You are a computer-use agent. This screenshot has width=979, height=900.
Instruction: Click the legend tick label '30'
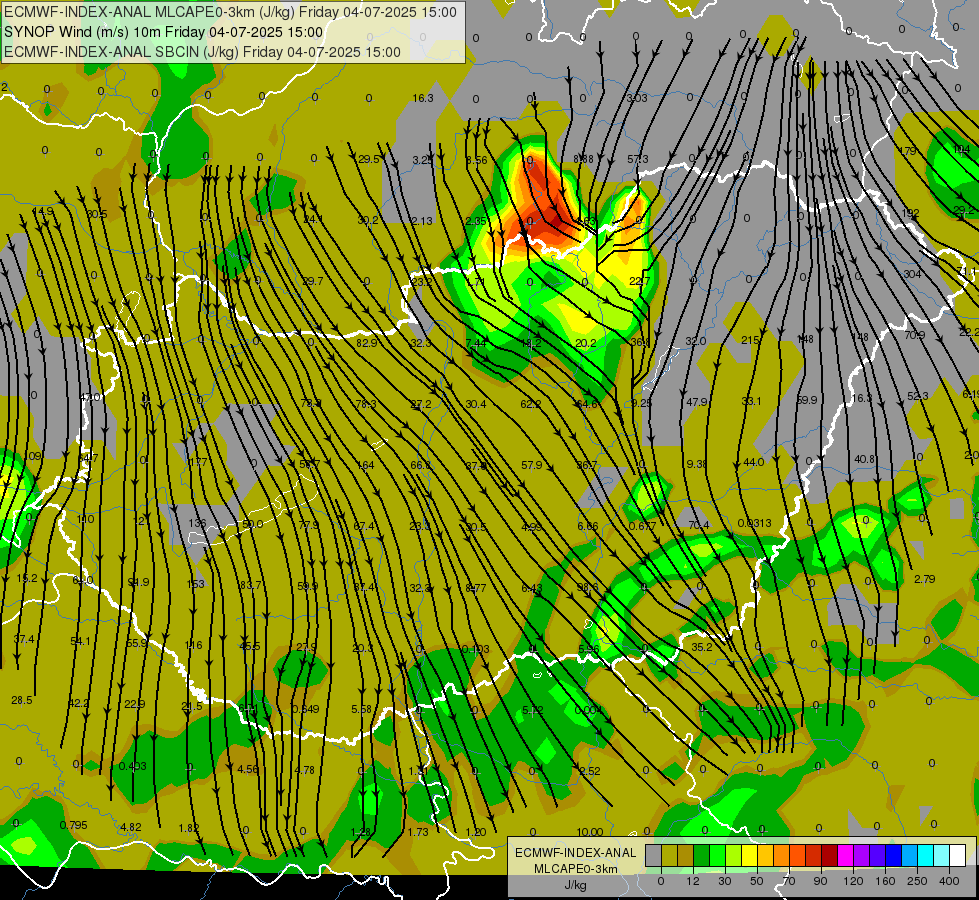[724, 881]
